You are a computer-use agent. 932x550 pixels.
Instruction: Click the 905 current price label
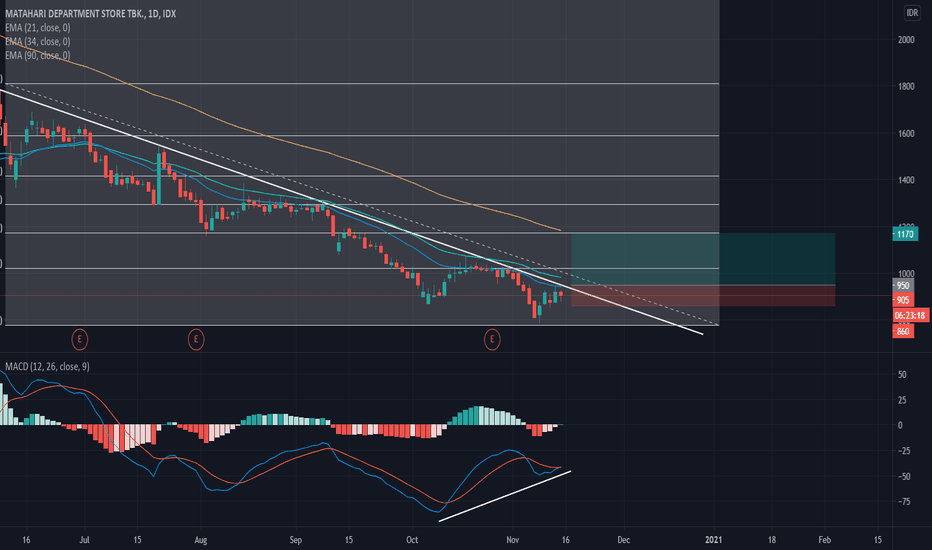tap(903, 300)
